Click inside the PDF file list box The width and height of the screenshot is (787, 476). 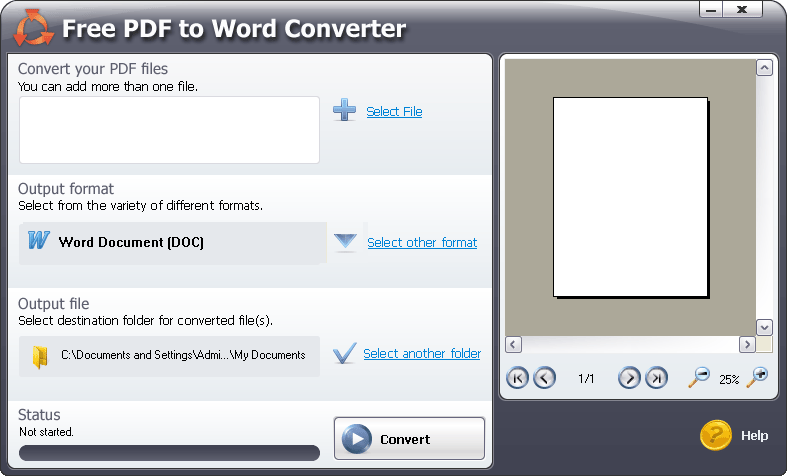click(x=169, y=130)
